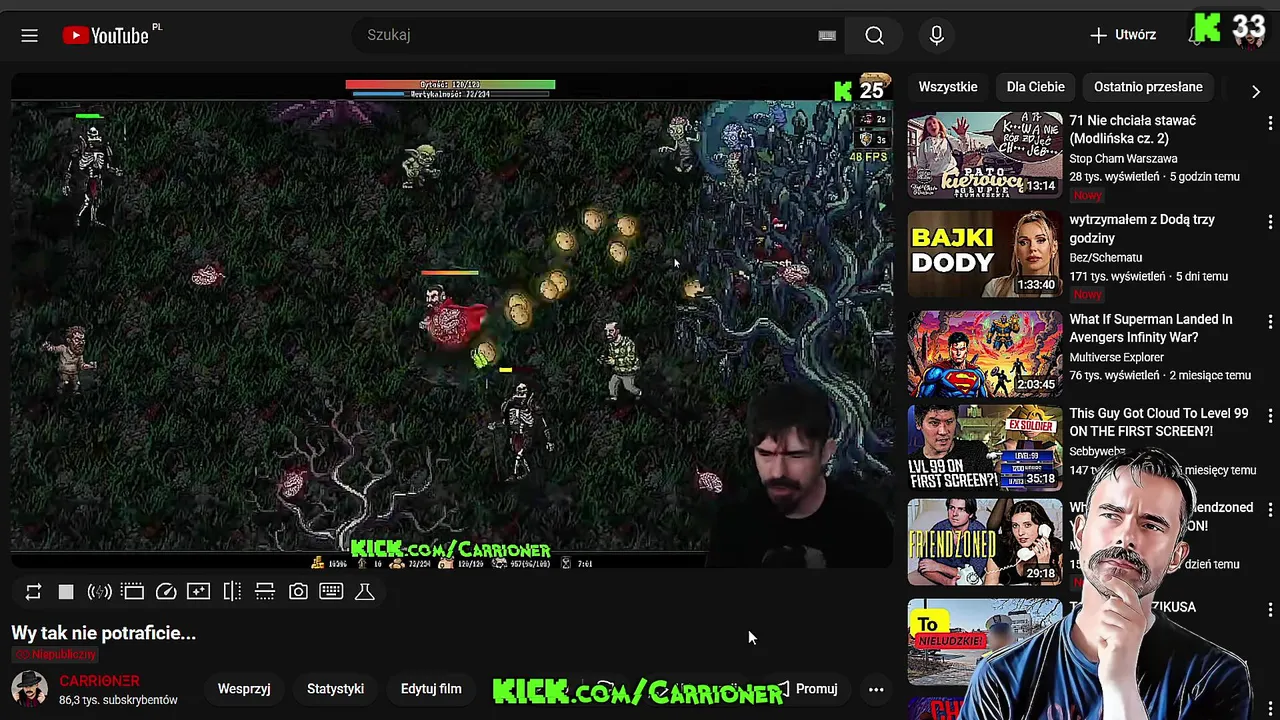
Task: Click the Edytuj film button
Action: point(431,689)
